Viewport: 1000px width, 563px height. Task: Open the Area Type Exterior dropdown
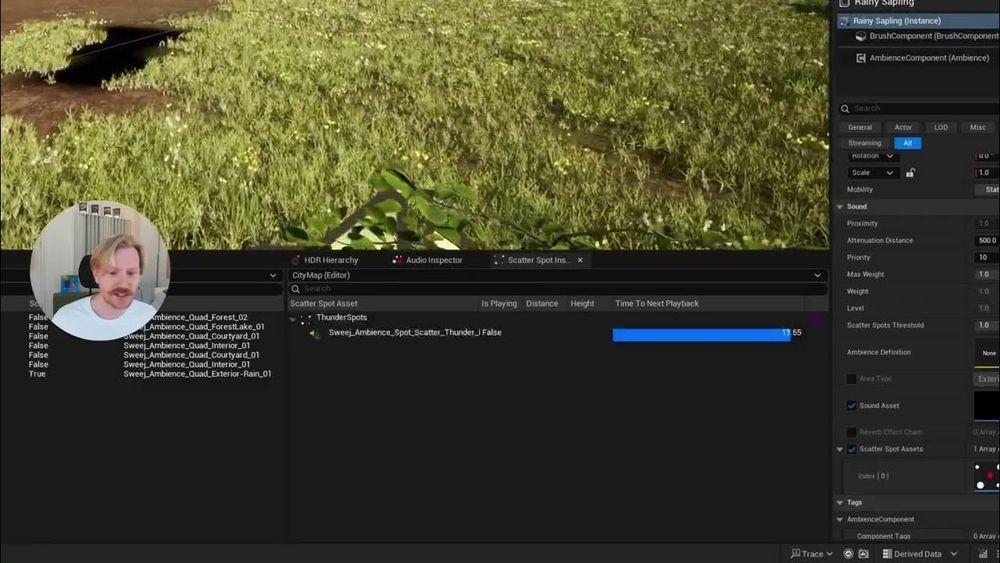(x=987, y=379)
